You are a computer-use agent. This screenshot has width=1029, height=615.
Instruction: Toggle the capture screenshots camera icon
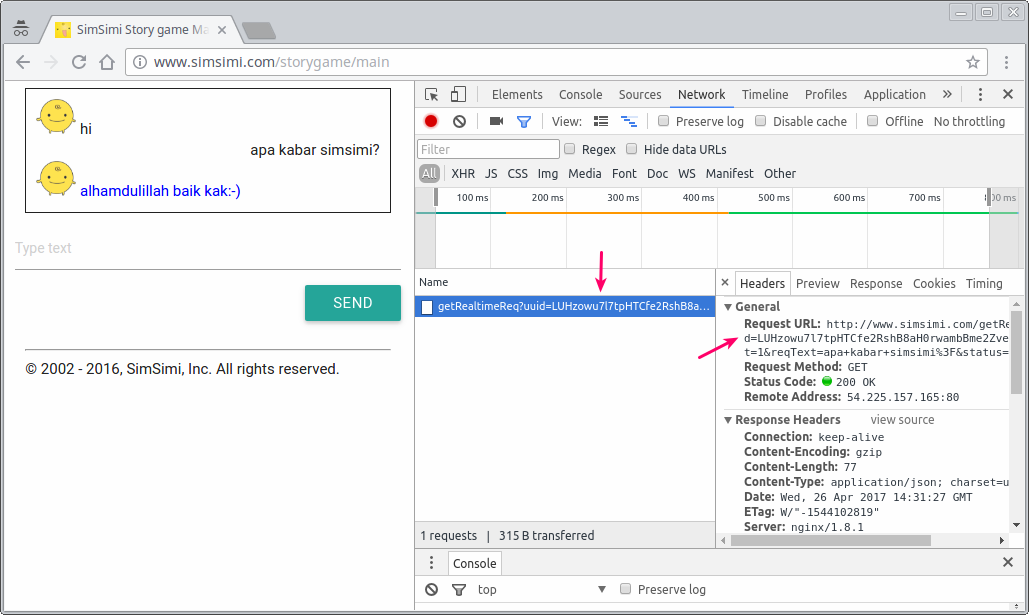496,121
